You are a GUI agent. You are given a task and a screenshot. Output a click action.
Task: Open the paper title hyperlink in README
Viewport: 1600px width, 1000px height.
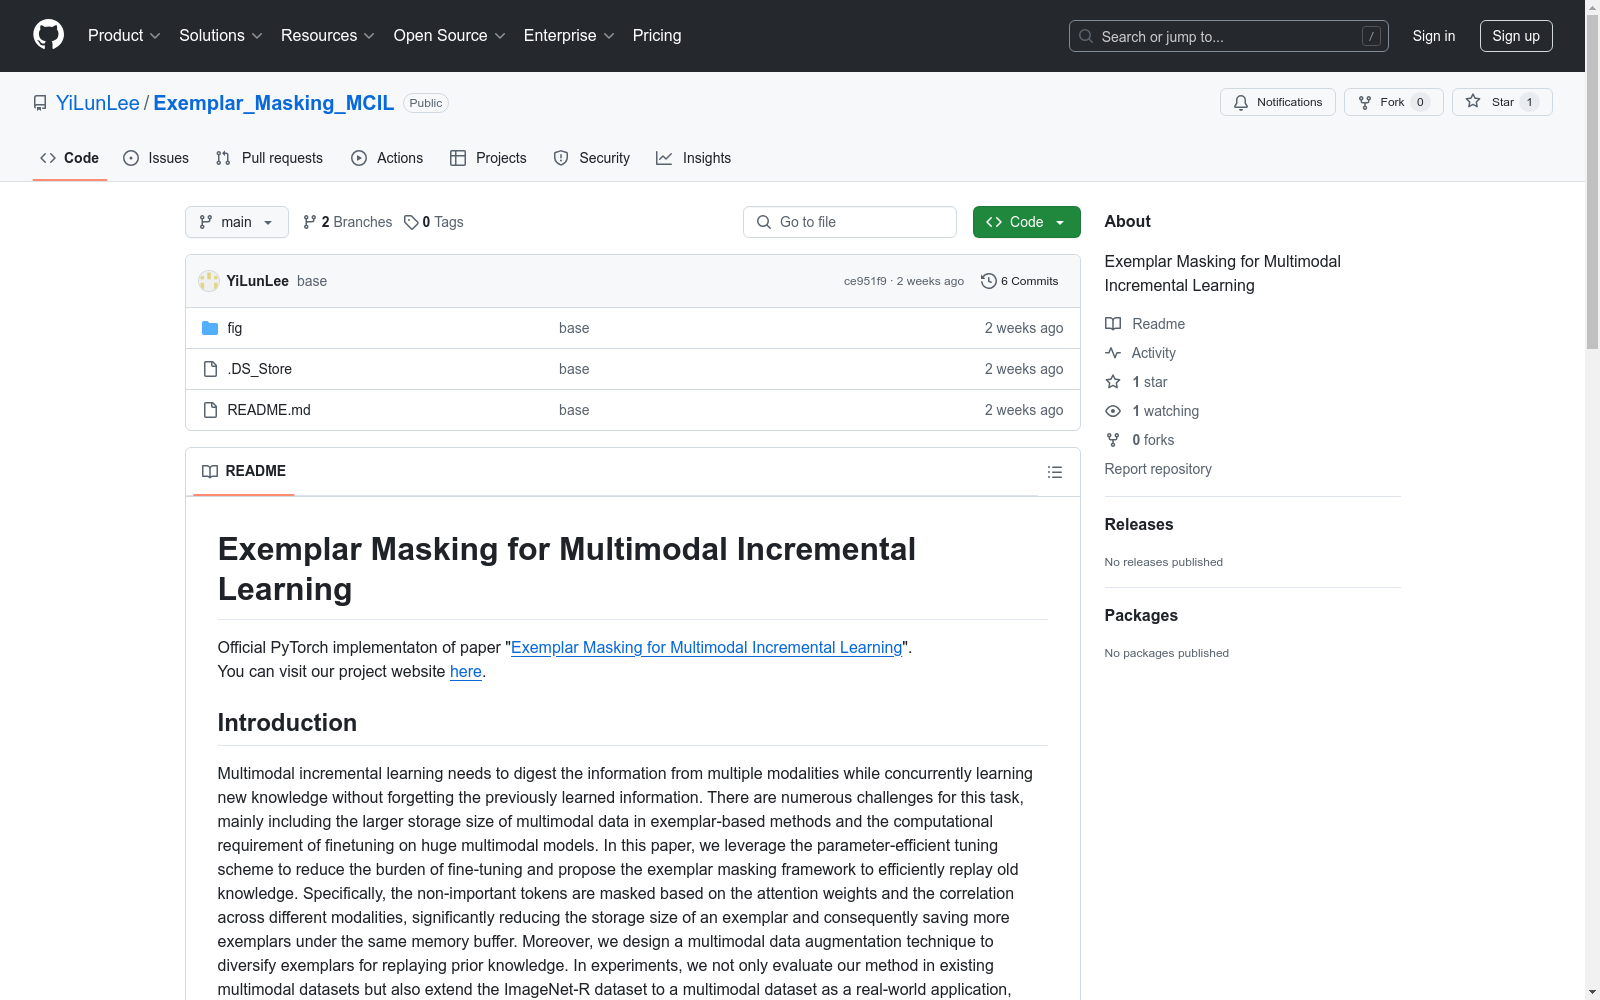pyautogui.click(x=707, y=647)
